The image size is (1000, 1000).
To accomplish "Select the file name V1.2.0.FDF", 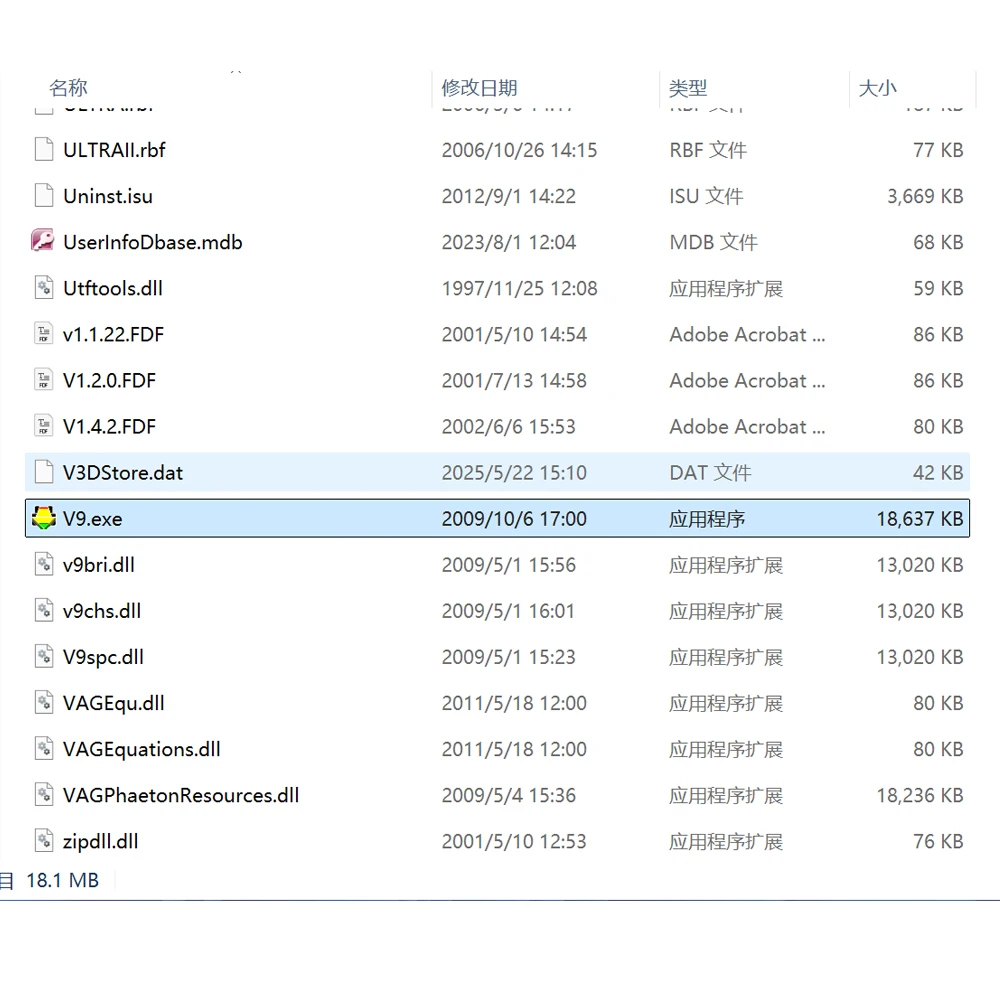I will (109, 380).
